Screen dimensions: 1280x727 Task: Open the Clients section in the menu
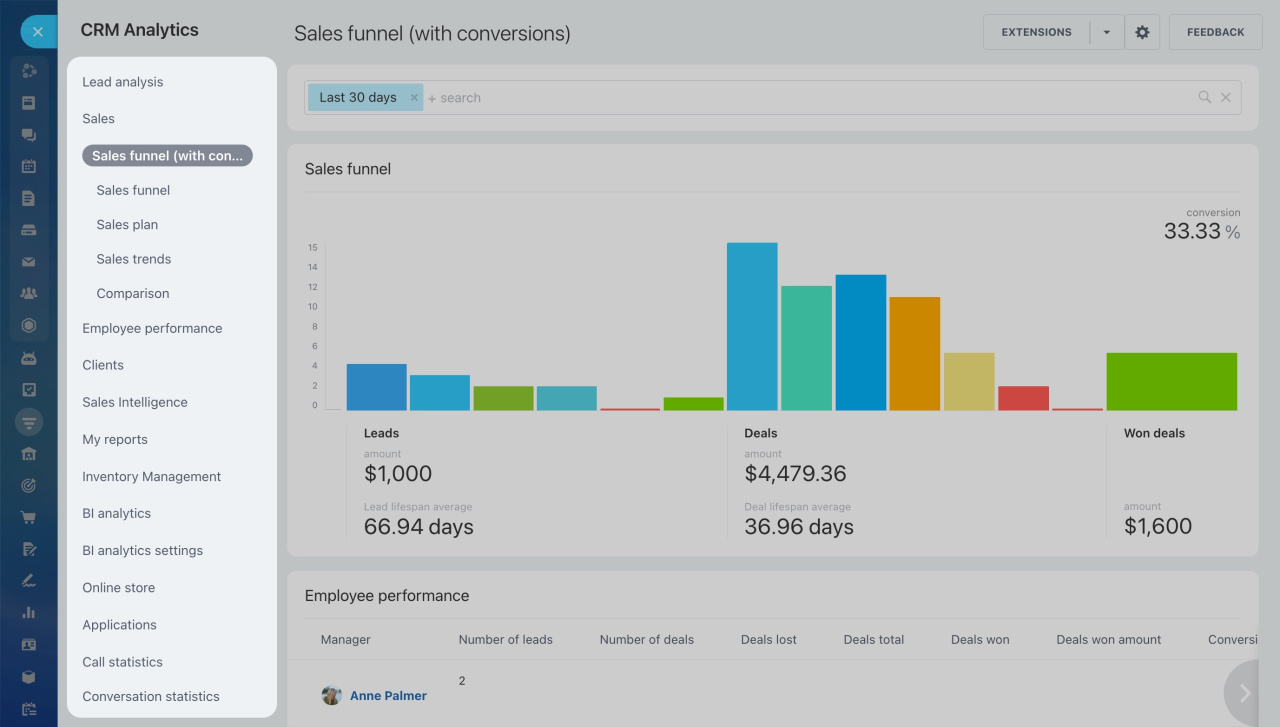(102, 364)
